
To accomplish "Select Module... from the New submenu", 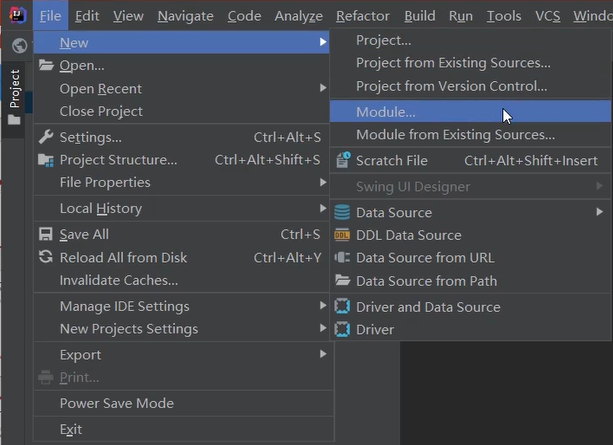I will pos(386,111).
